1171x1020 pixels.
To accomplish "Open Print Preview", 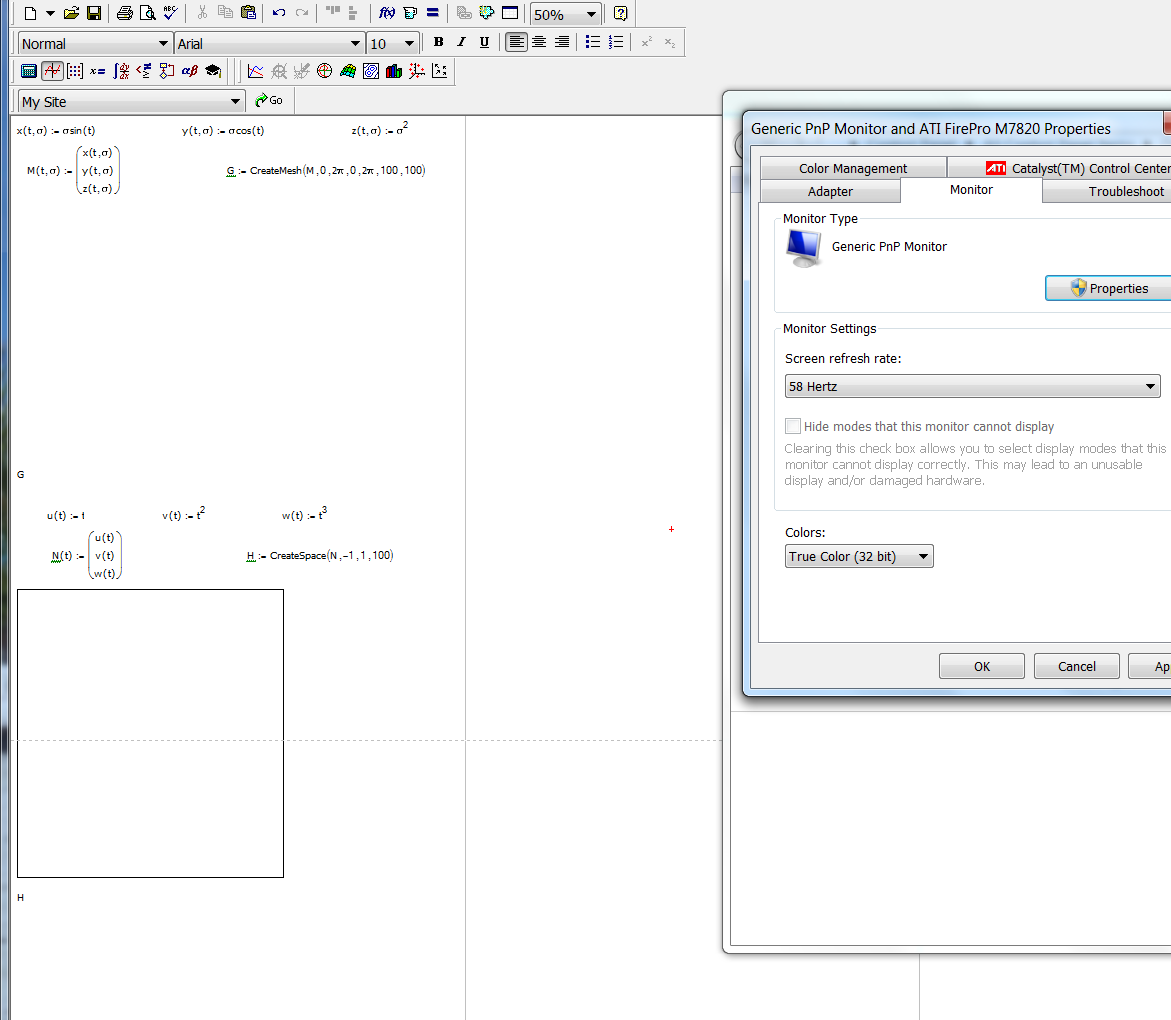I will click(x=148, y=13).
